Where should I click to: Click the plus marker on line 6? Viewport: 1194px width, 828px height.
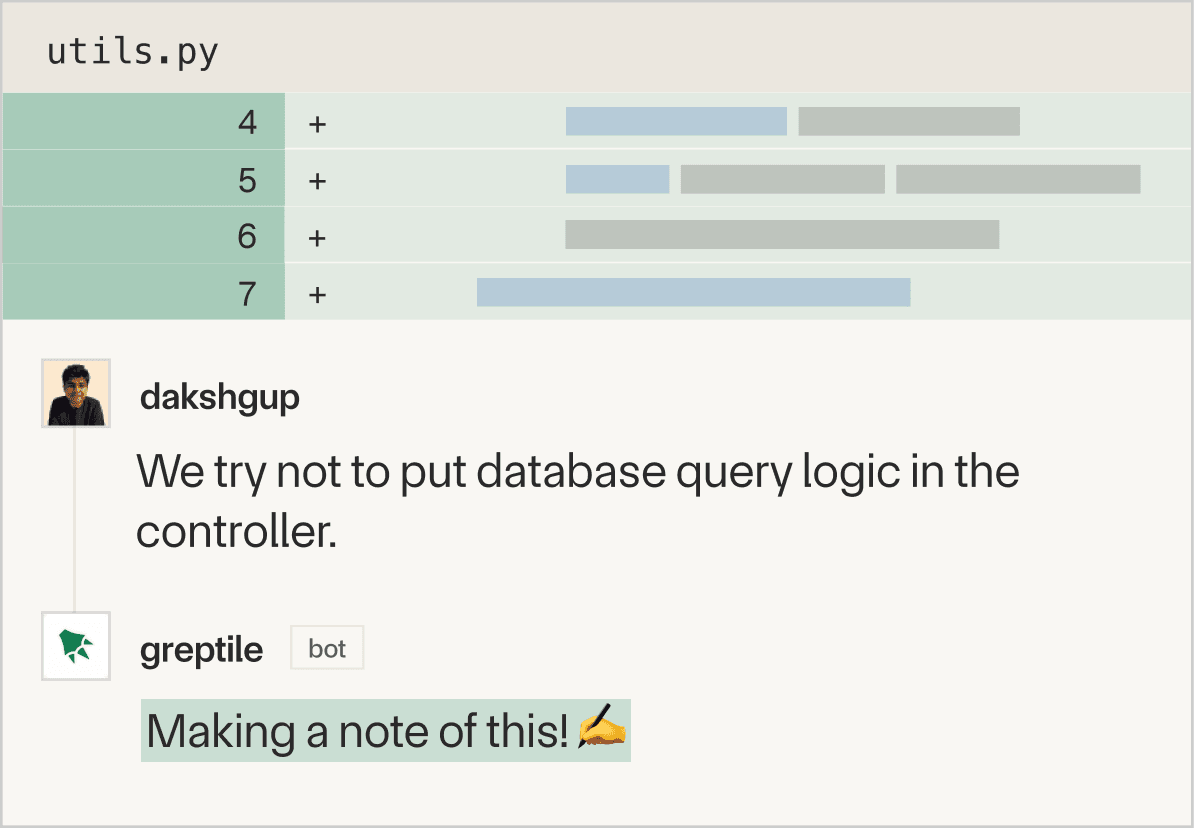318,237
